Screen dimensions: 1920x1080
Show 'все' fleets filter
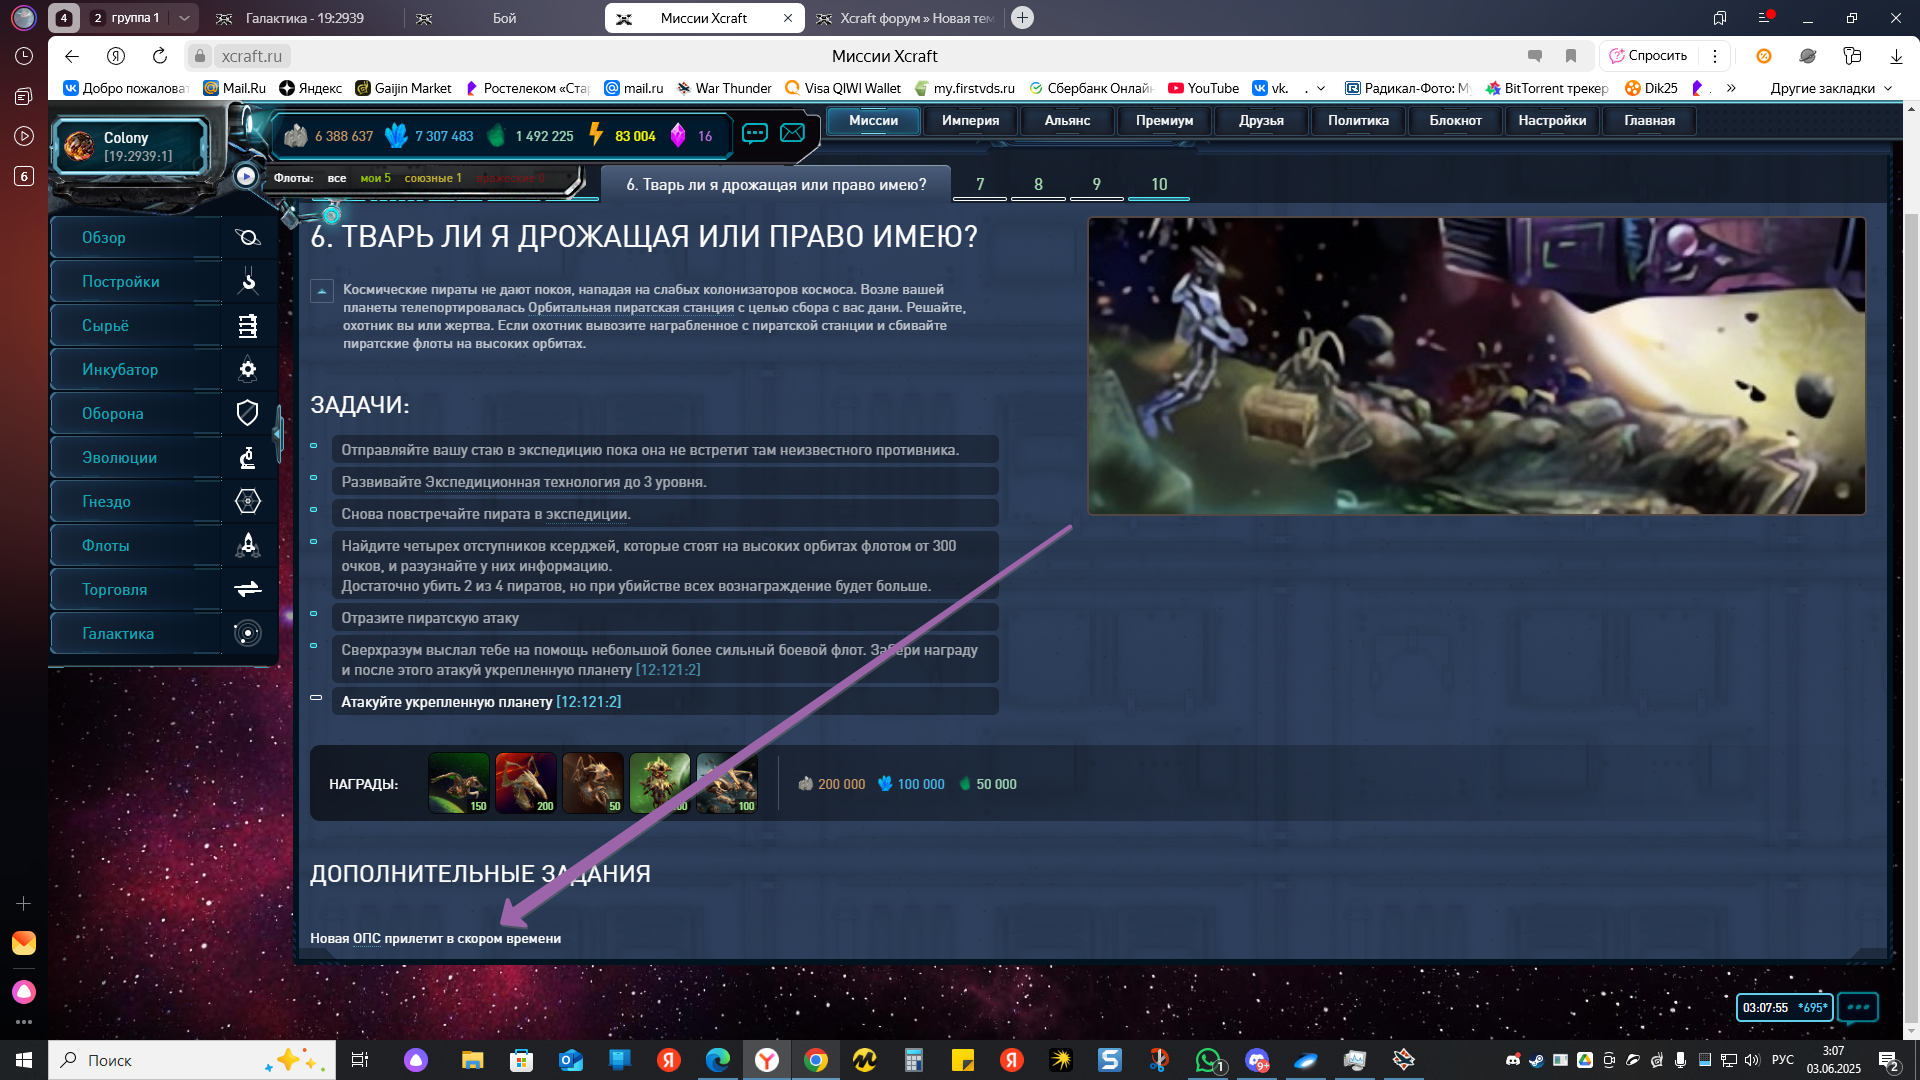point(336,178)
